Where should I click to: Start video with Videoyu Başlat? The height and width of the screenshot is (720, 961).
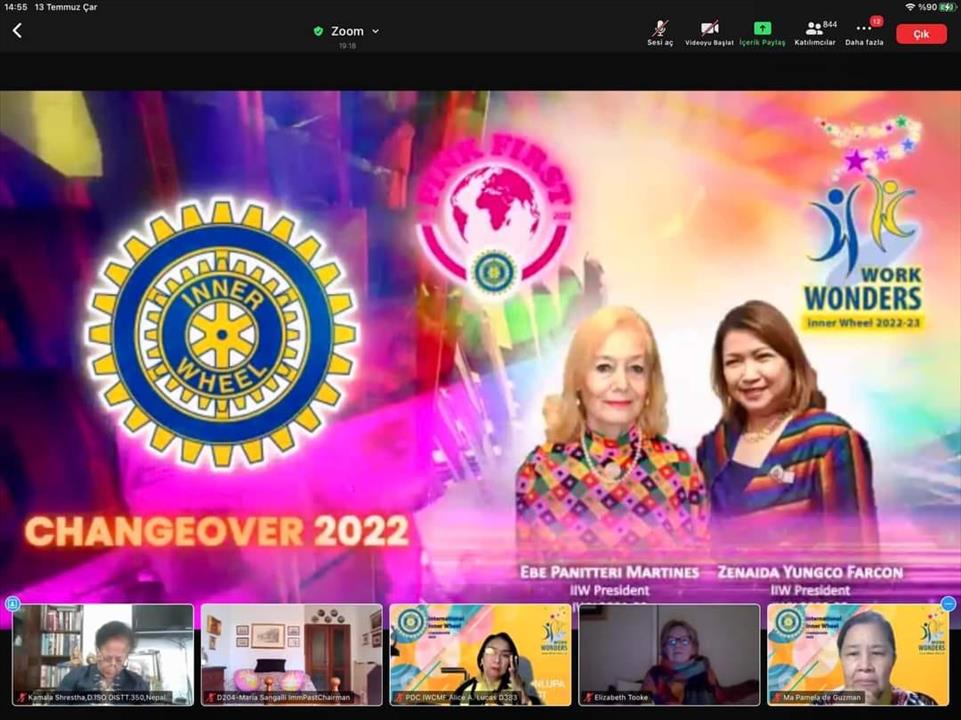(709, 33)
